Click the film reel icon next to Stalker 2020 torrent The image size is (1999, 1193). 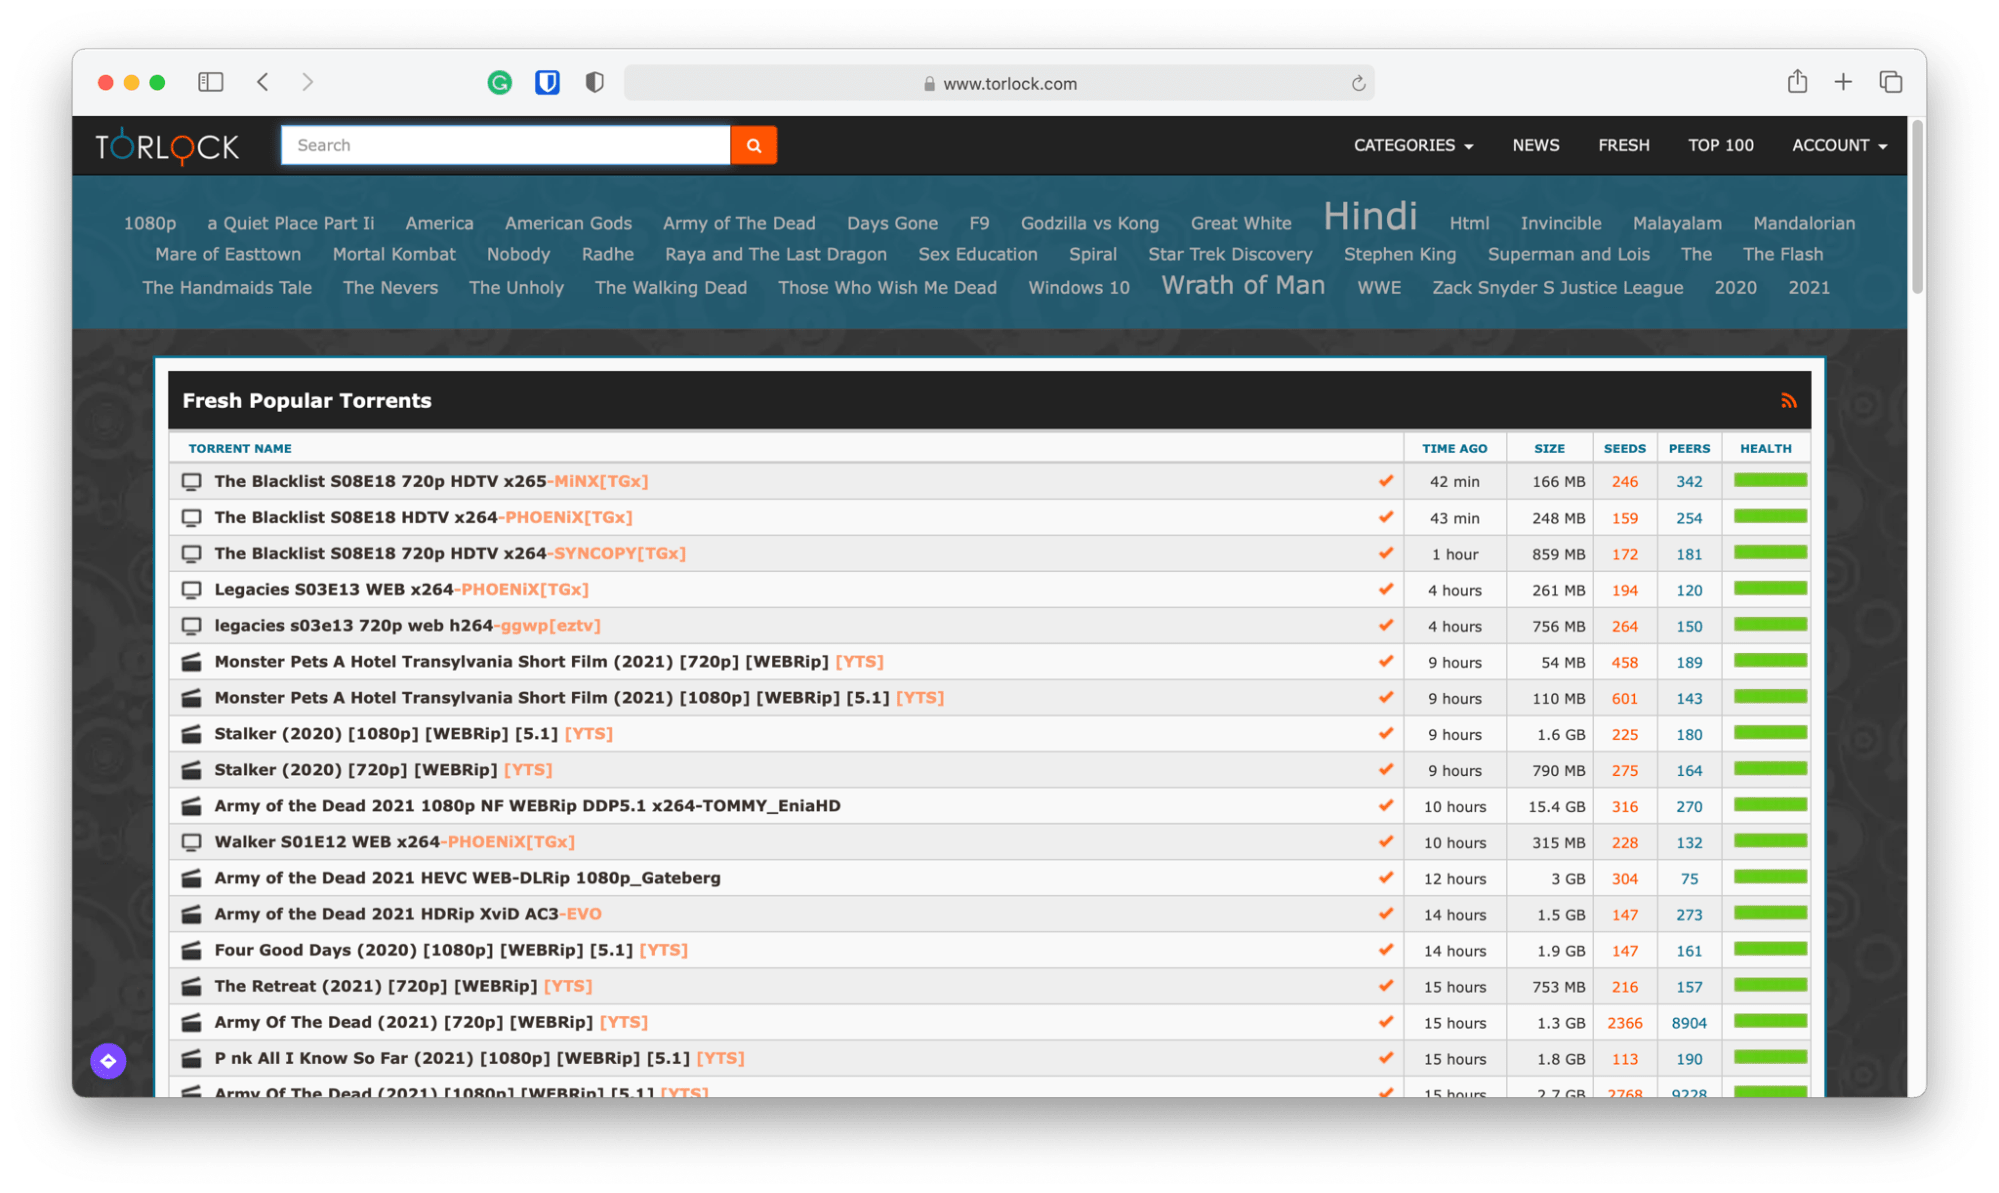tap(193, 733)
